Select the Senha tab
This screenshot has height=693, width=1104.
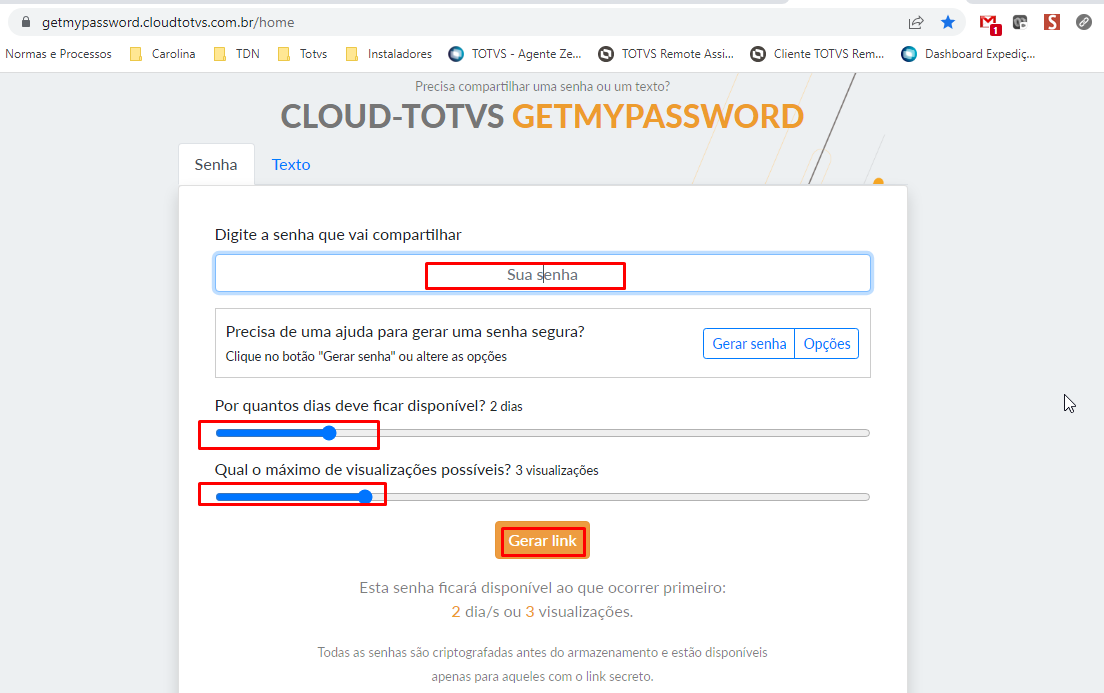coord(216,165)
